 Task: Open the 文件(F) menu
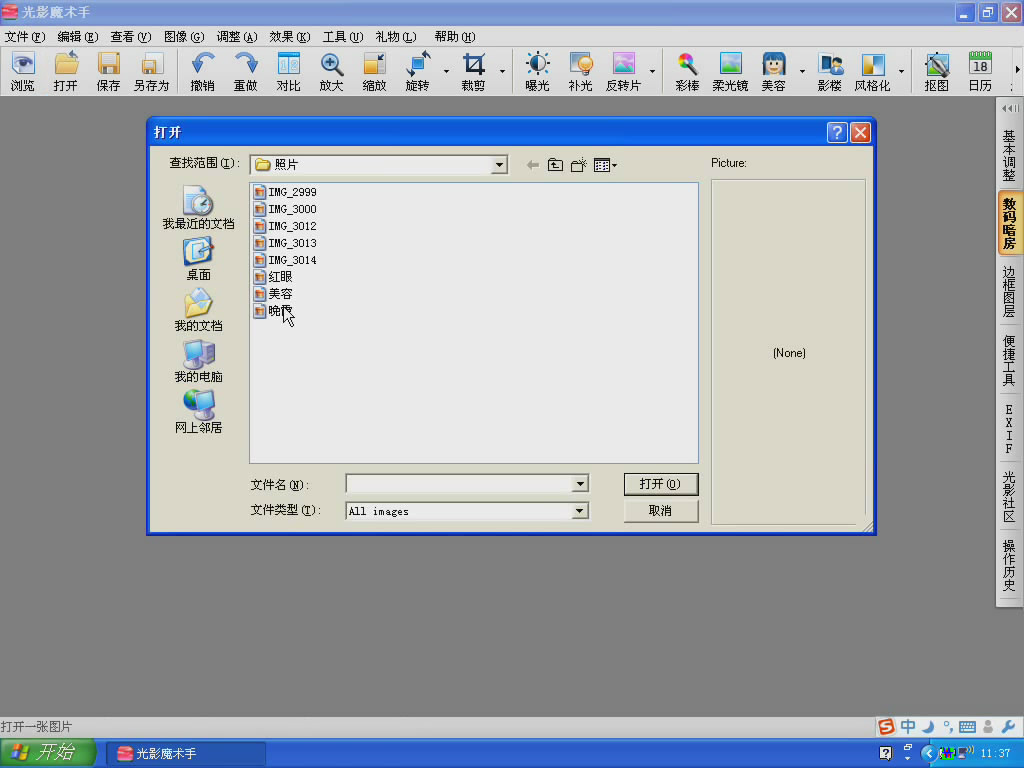[x=25, y=37]
